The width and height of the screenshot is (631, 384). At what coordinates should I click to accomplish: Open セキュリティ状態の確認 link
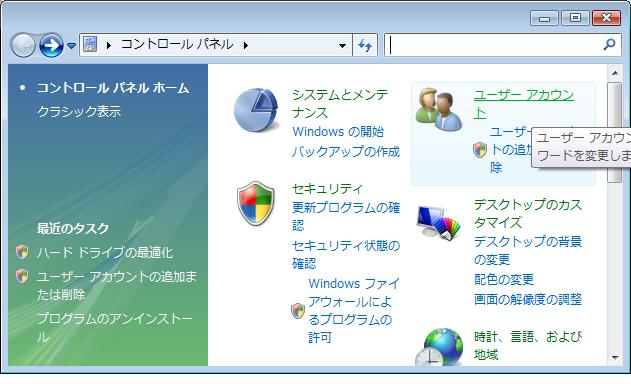click(346, 254)
